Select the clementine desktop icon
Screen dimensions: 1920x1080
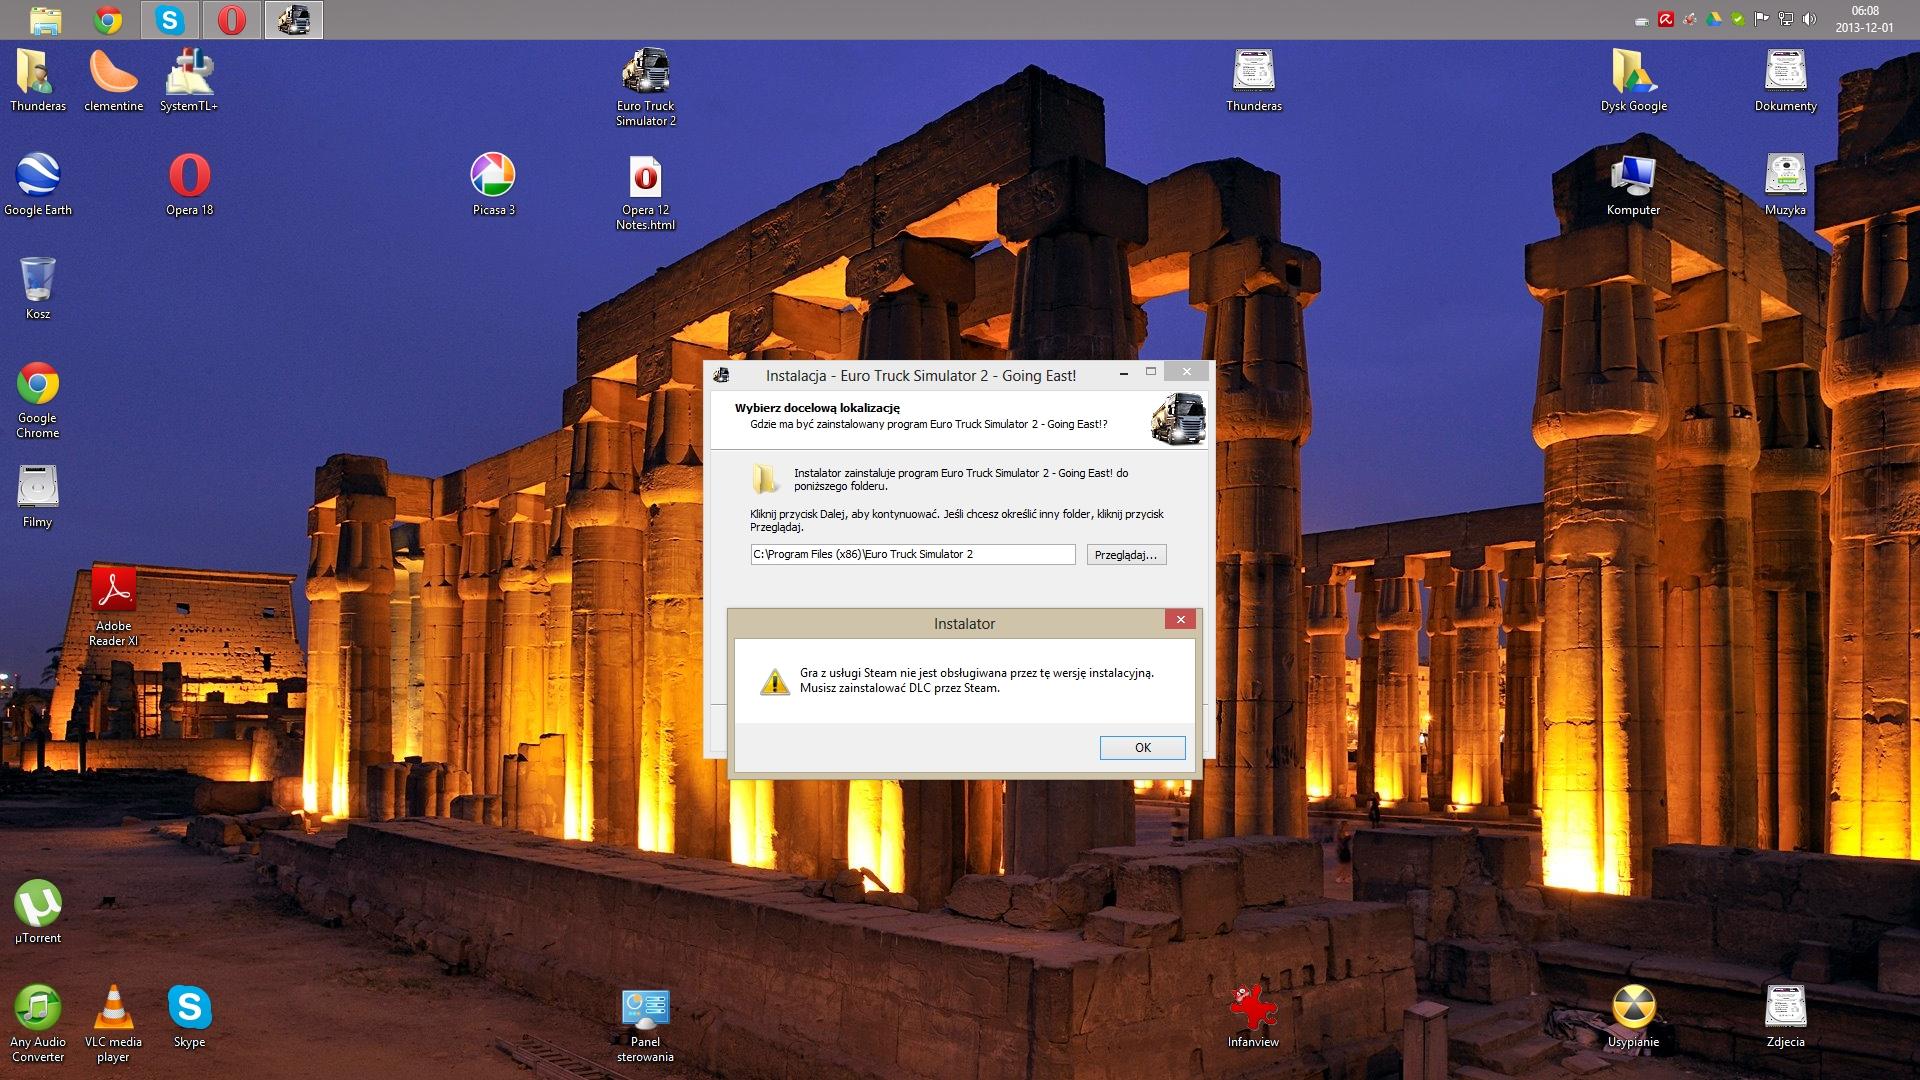pos(113,80)
